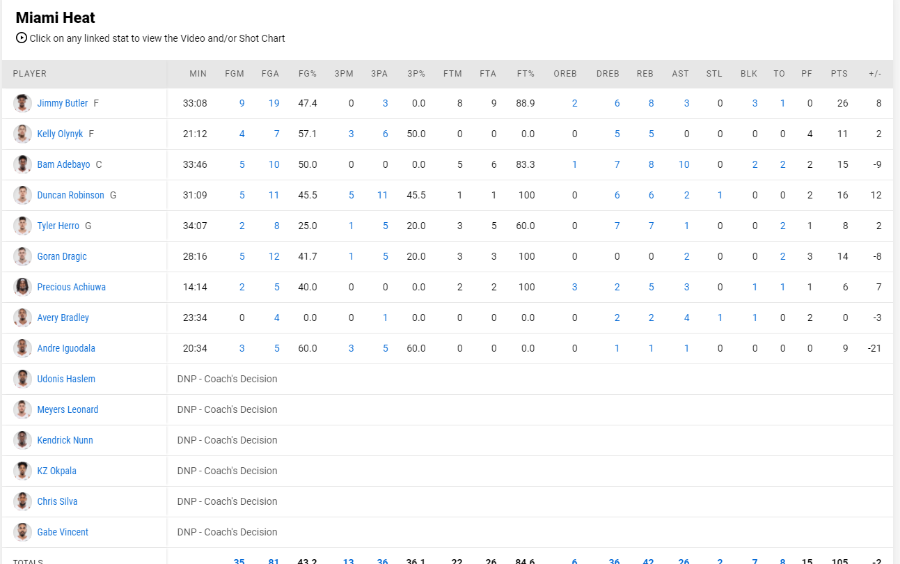The width and height of the screenshot is (900, 564).
Task: Click the BLK column header
Action: point(748,73)
